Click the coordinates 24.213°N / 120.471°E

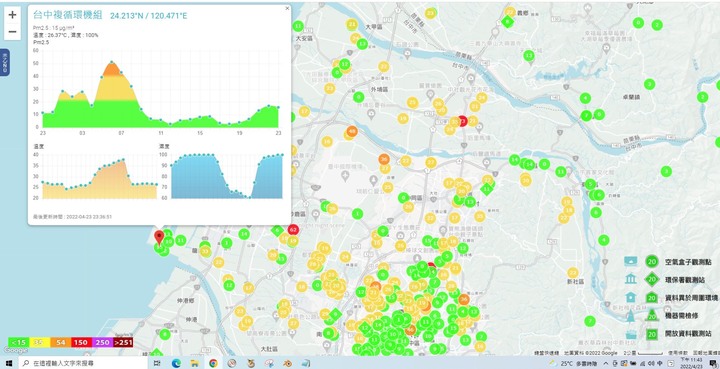click(x=148, y=16)
